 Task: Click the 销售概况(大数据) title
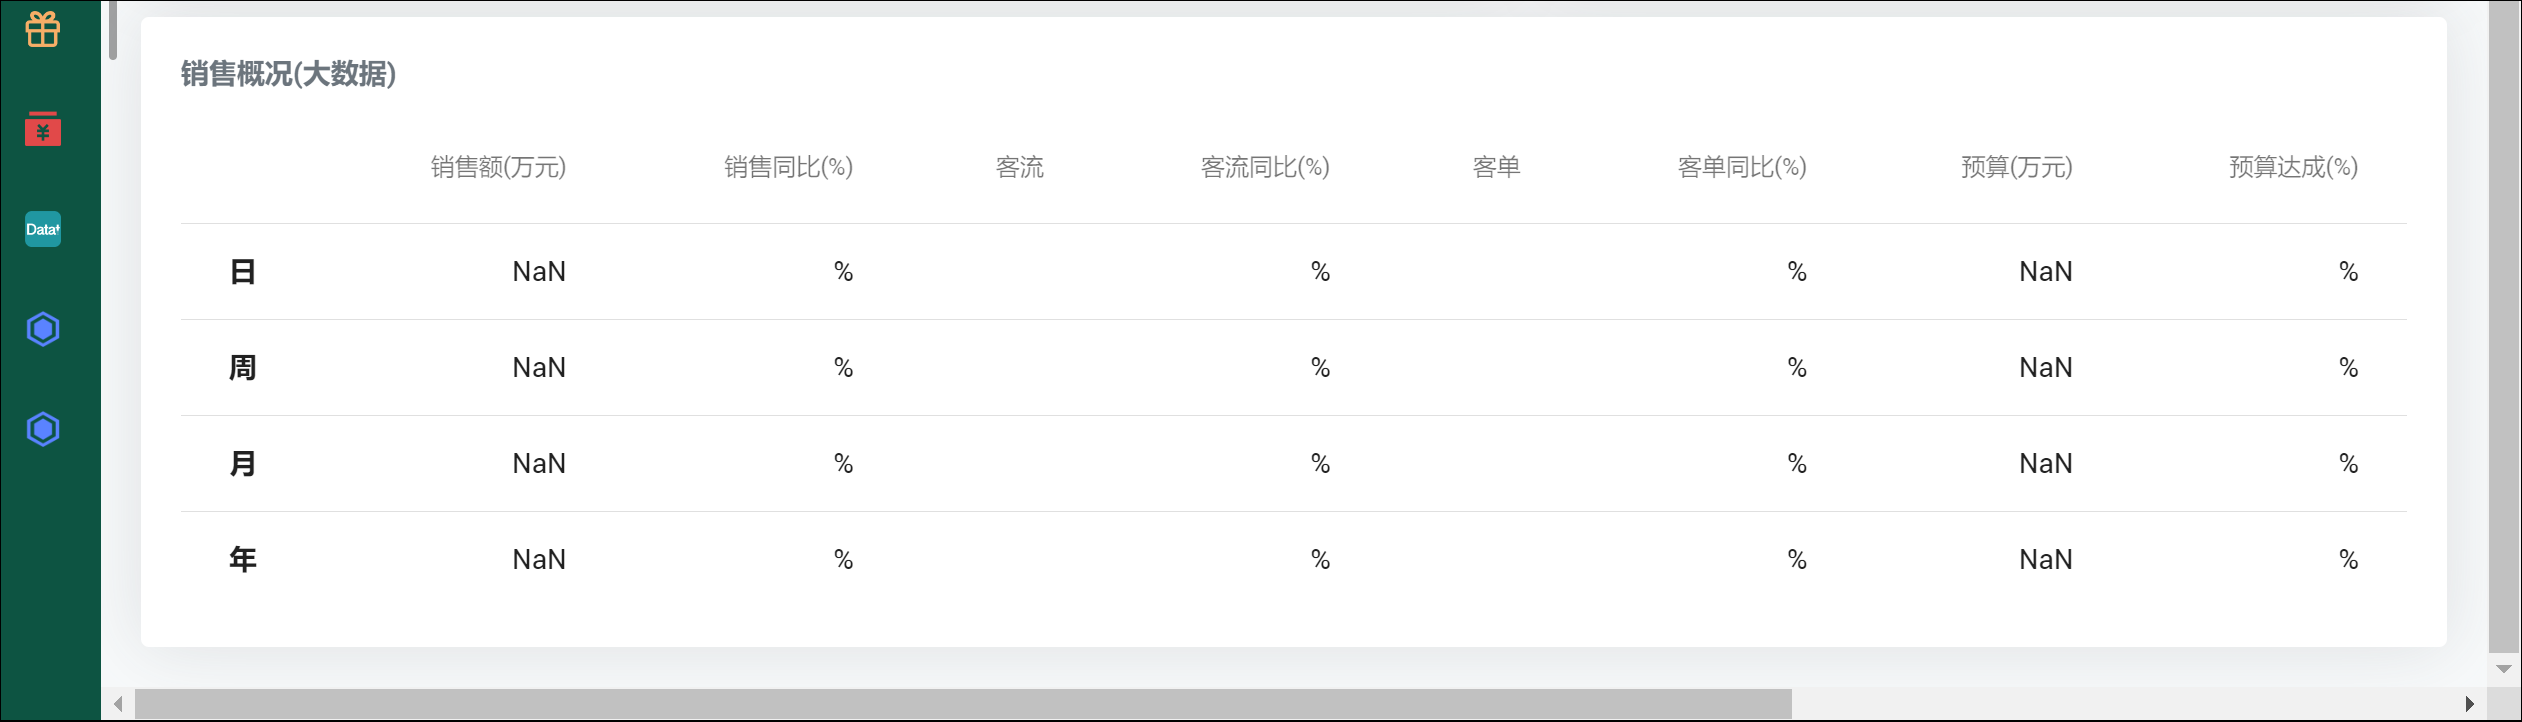click(288, 74)
